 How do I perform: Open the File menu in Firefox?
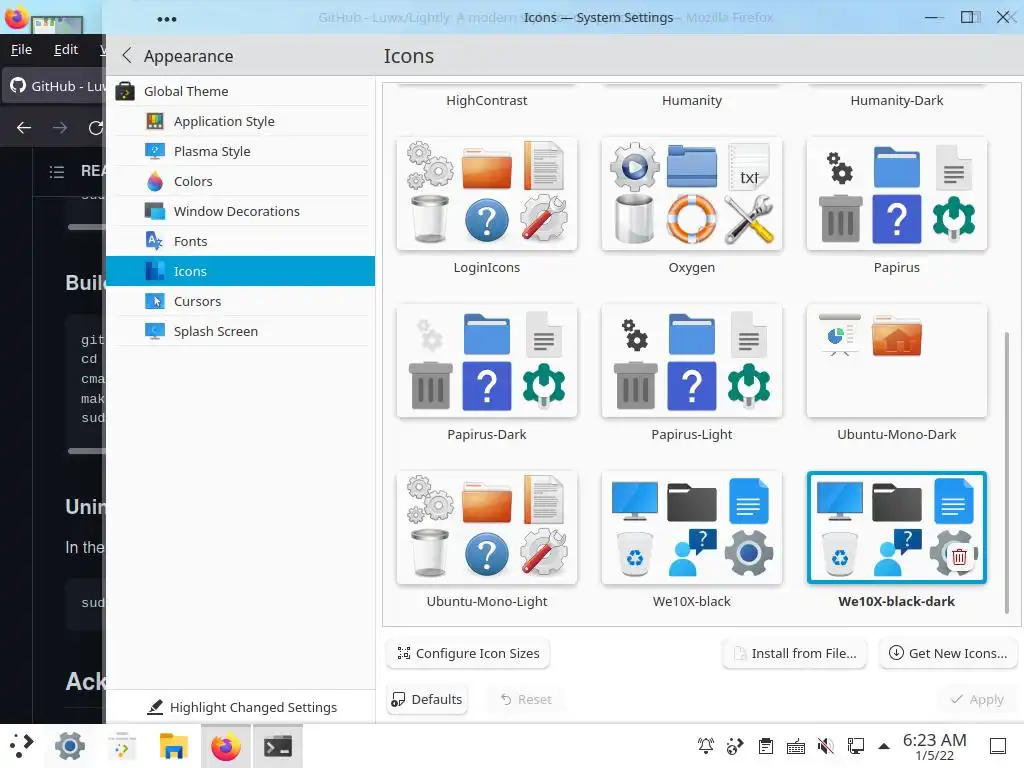21,50
